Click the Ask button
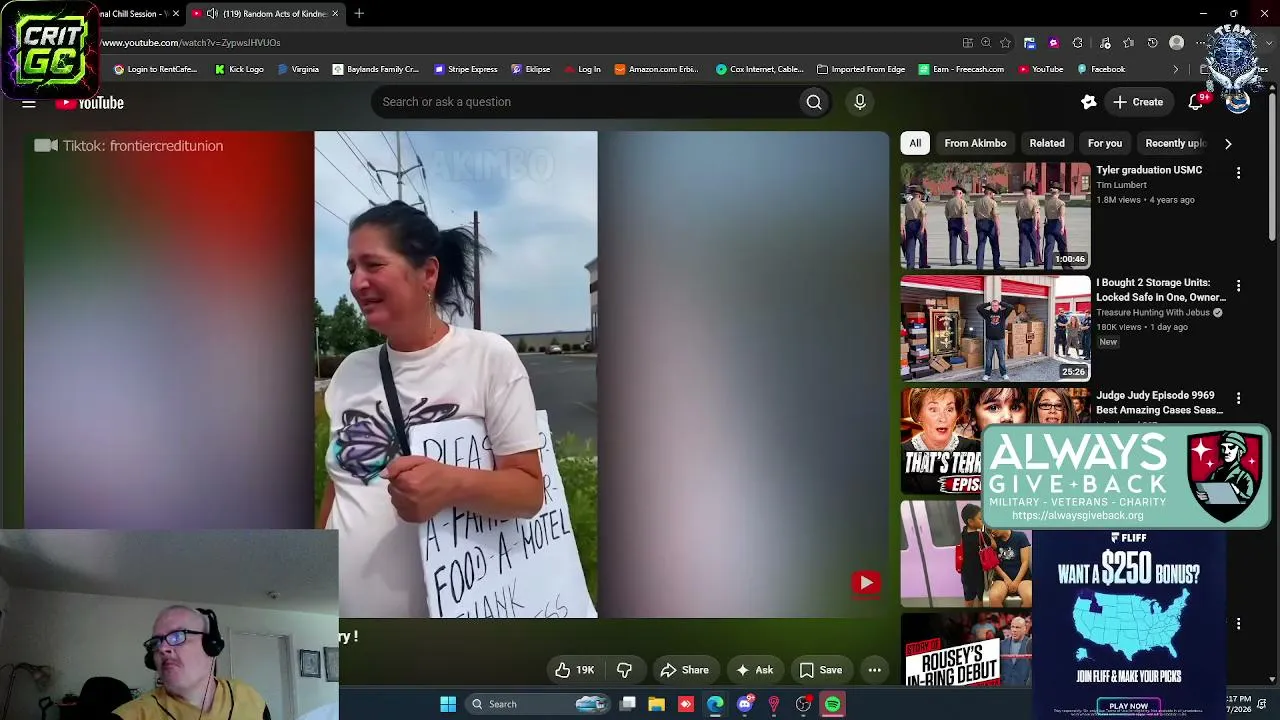 point(754,670)
